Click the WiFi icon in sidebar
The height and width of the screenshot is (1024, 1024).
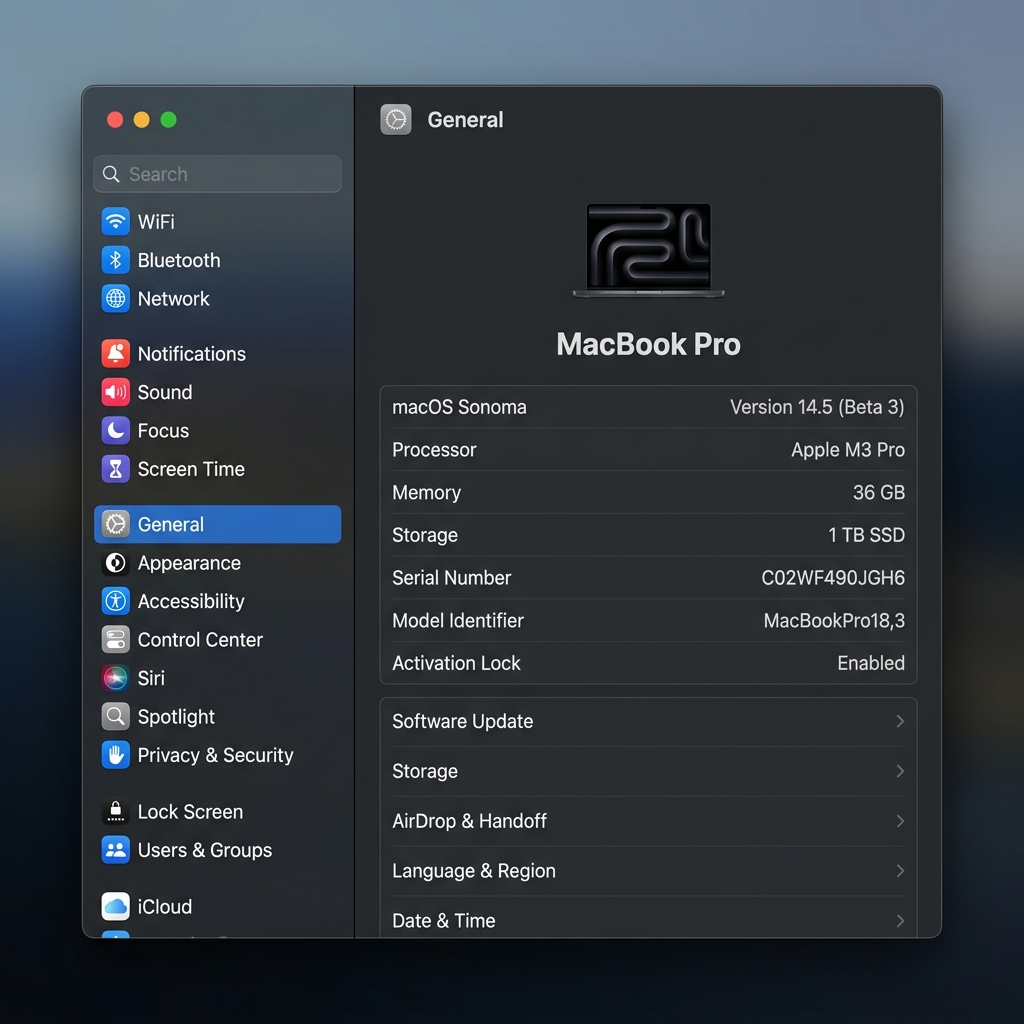(x=116, y=221)
